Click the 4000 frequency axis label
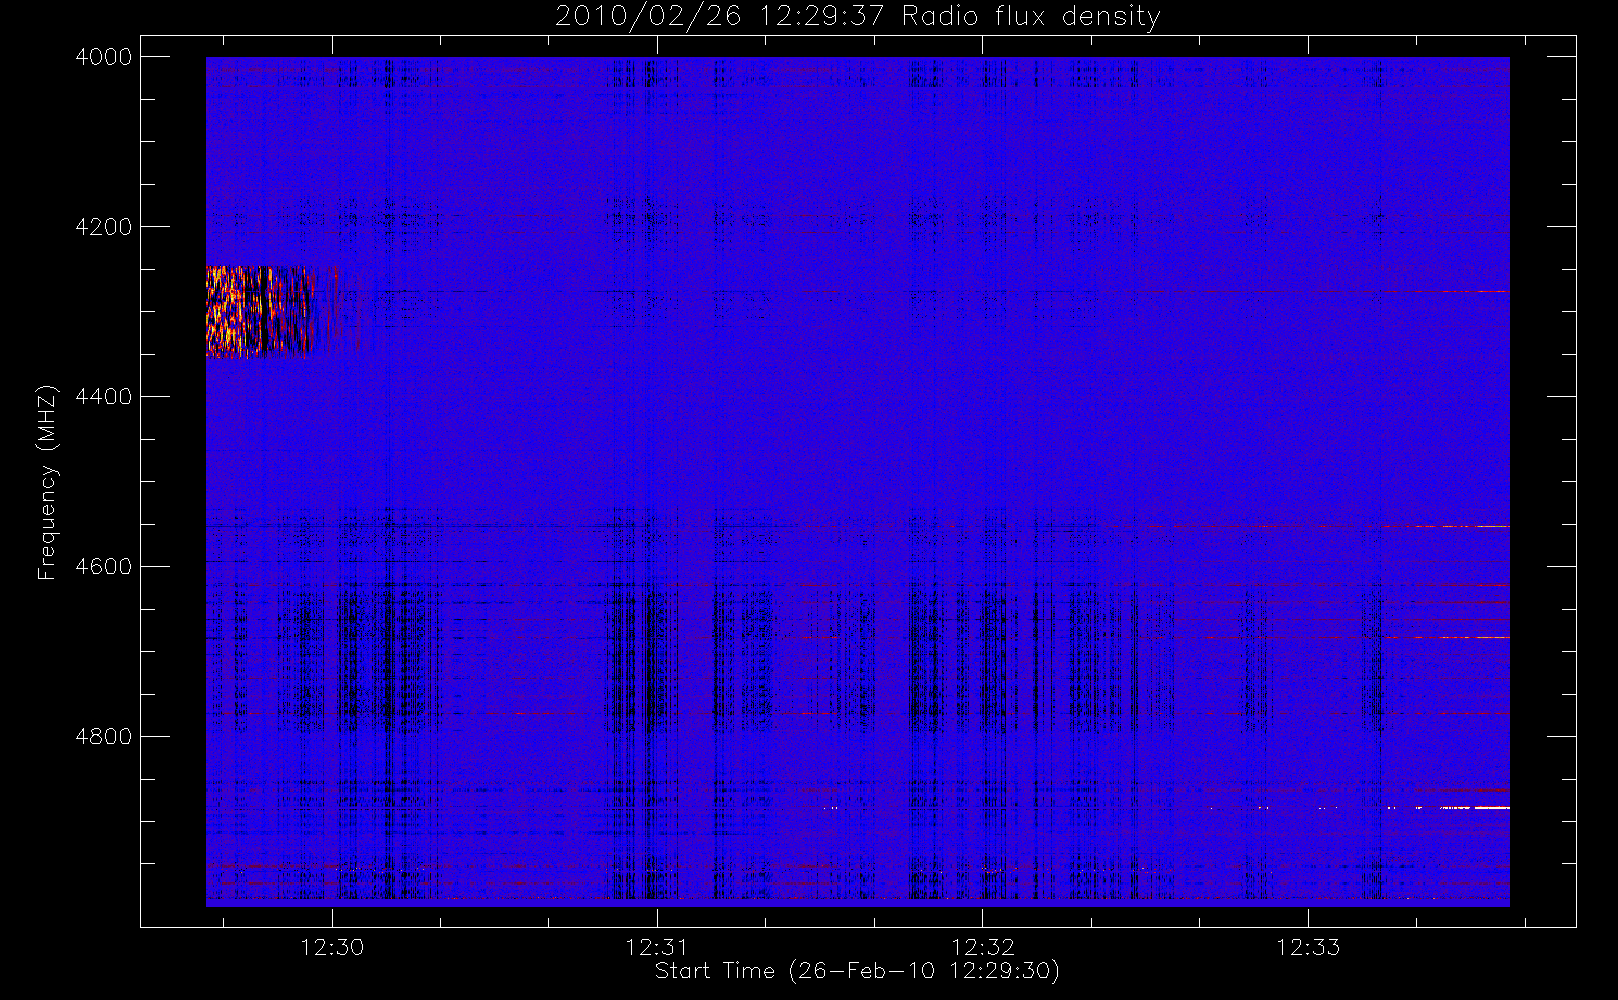 pyautogui.click(x=104, y=57)
